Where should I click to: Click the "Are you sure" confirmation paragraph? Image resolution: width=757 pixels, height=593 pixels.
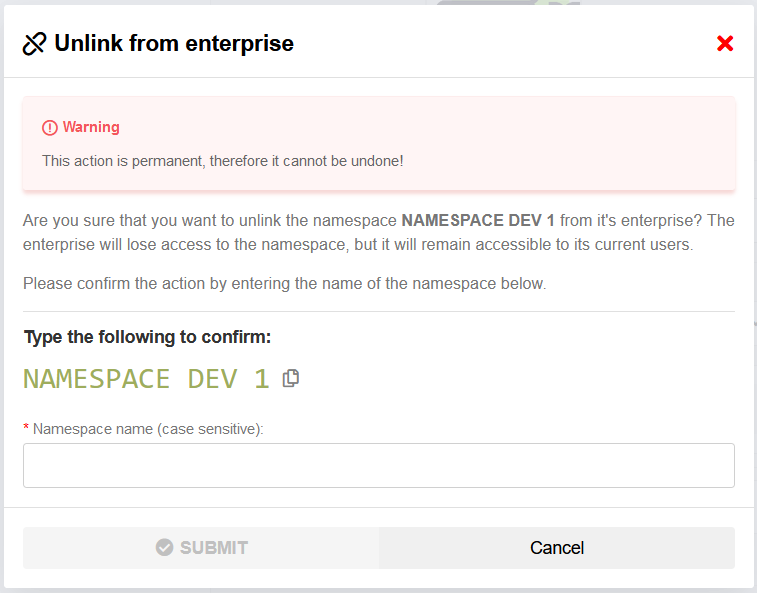pyautogui.click(x=200, y=220)
